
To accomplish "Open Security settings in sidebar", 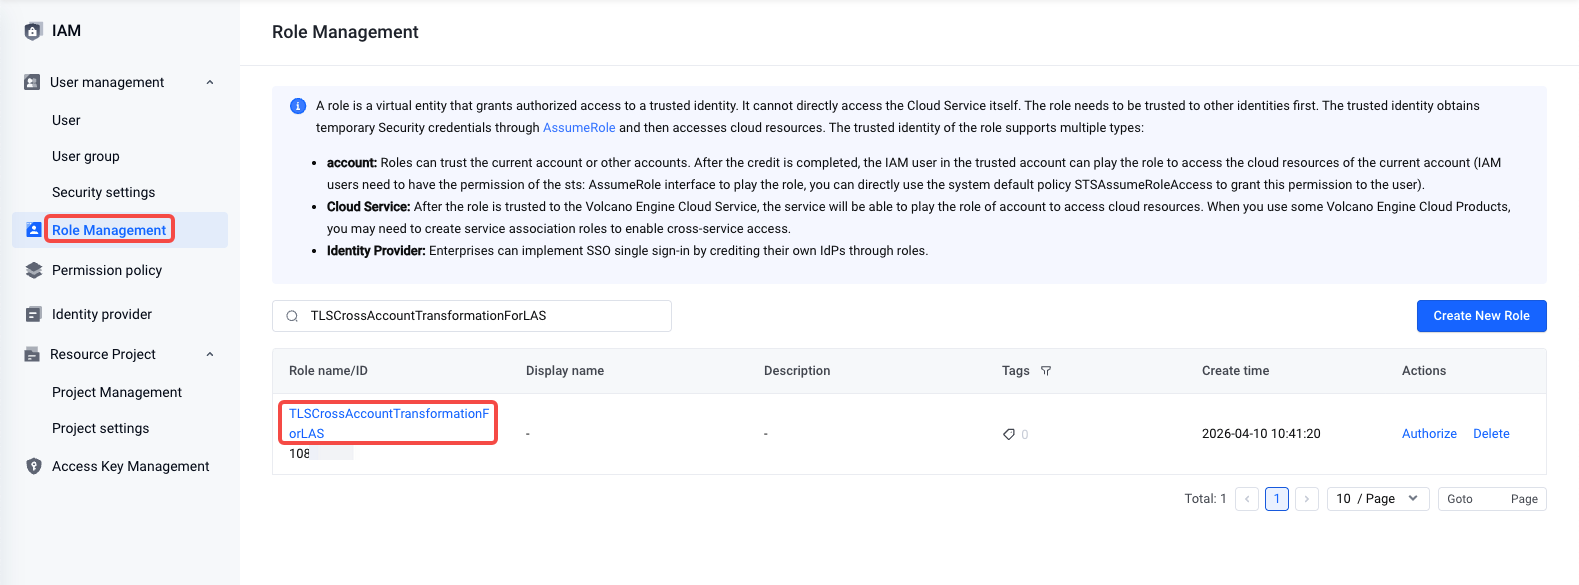I will [x=104, y=192].
